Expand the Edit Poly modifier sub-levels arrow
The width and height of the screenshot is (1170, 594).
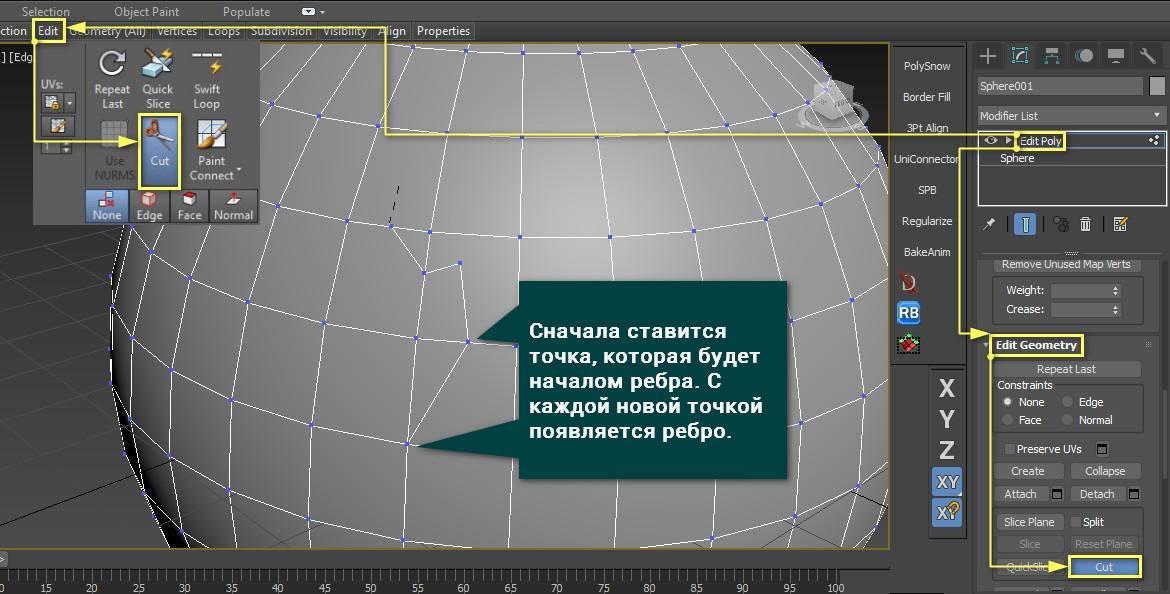pos(1008,141)
